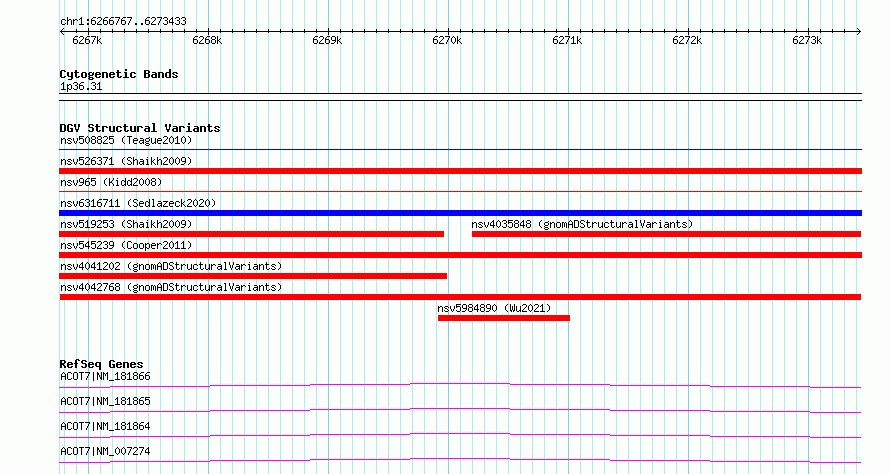This screenshot has width=890, height=474.
Task: Click the ACOT7|NM_007274 magenta gene track
Action: (460, 460)
